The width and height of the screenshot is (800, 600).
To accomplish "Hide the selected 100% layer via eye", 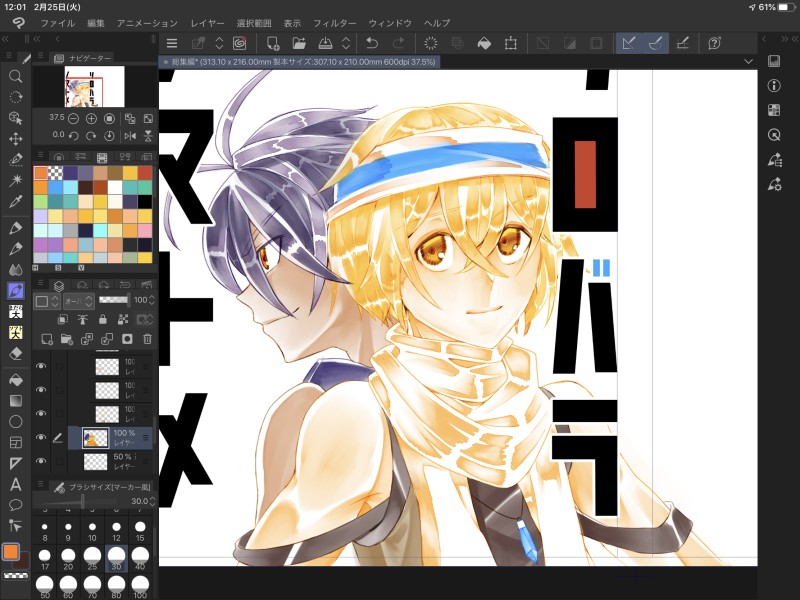I will tap(41, 437).
